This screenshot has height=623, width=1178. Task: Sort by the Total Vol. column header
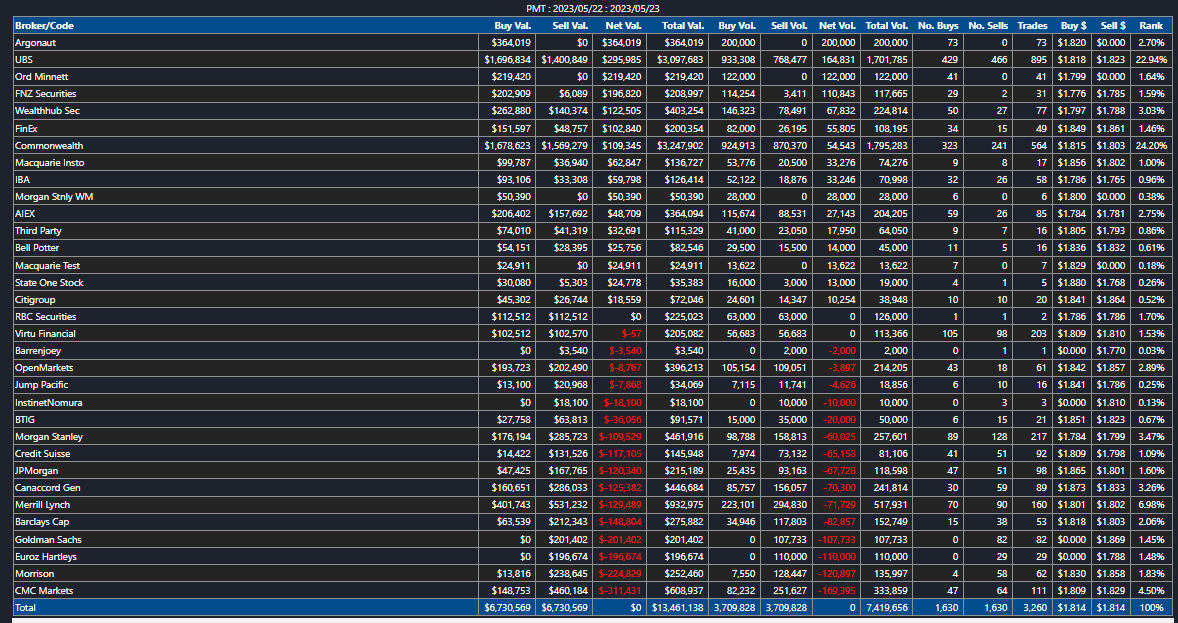[x=887, y=26]
